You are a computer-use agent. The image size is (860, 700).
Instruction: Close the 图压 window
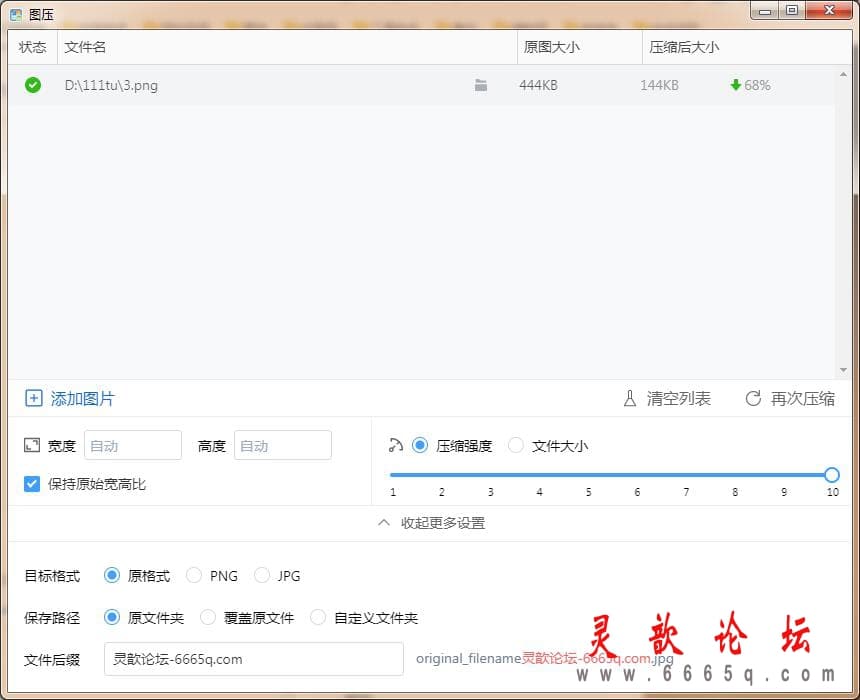click(830, 11)
